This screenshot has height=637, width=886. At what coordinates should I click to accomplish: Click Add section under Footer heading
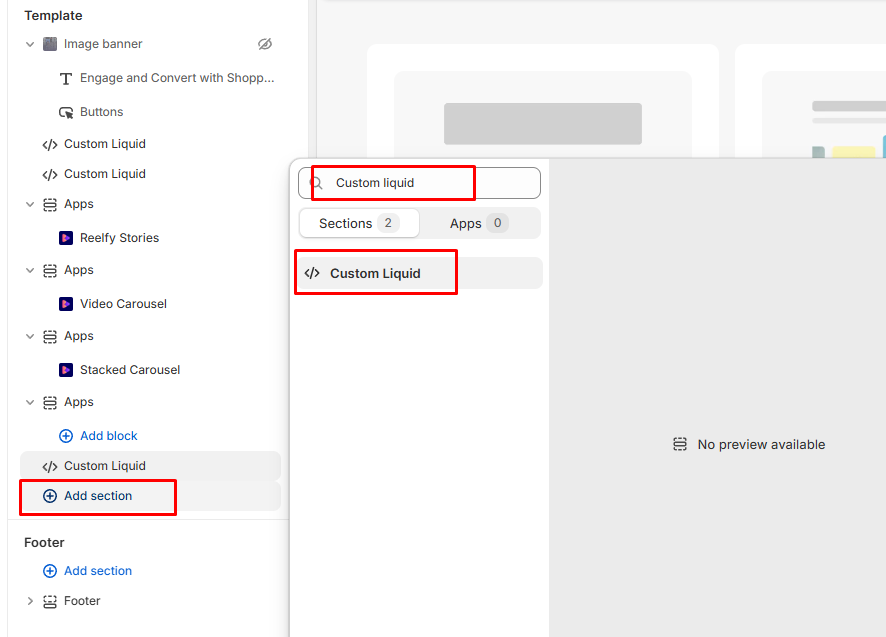[98, 571]
